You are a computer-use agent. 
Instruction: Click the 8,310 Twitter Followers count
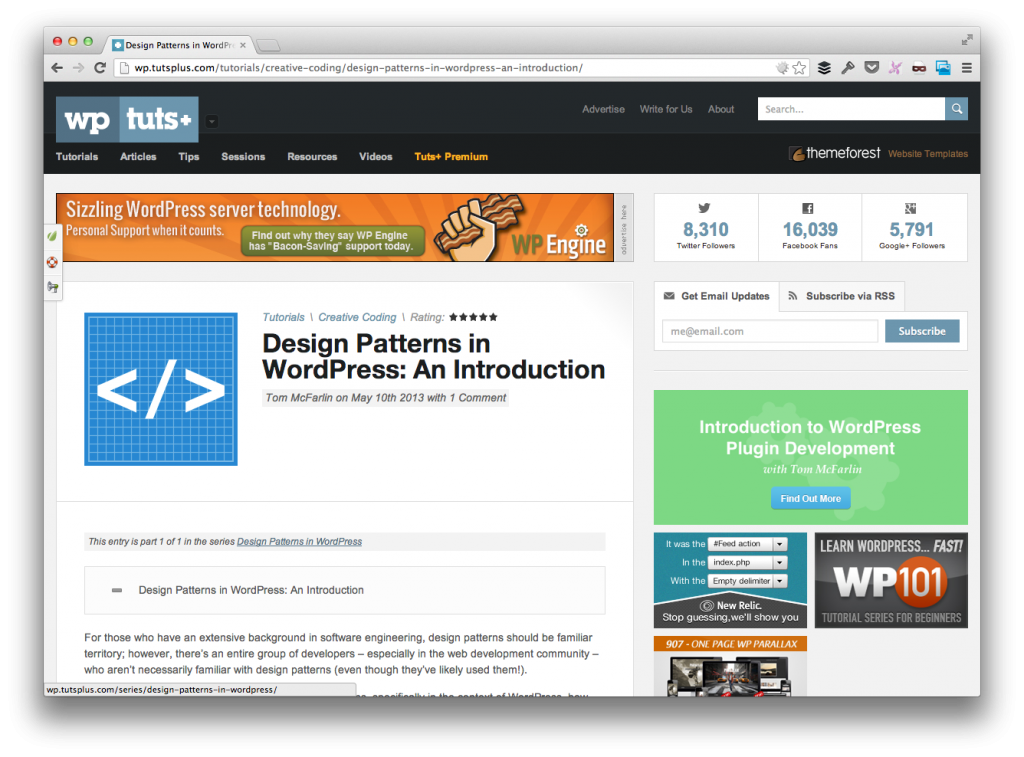(705, 229)
